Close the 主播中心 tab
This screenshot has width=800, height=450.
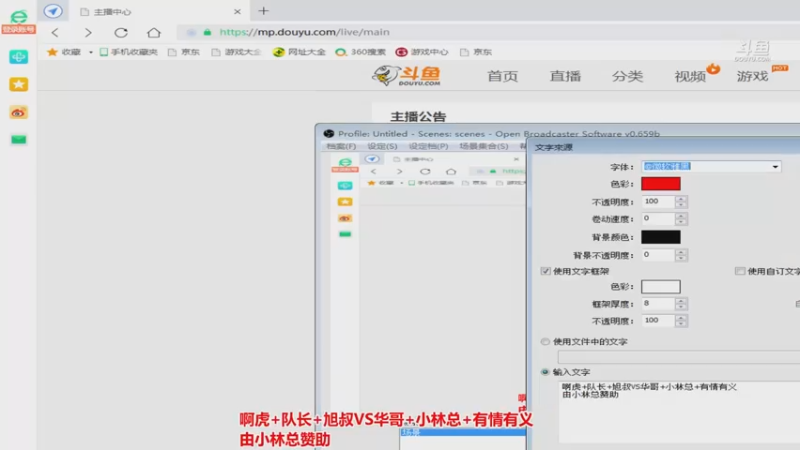(237, 11)
